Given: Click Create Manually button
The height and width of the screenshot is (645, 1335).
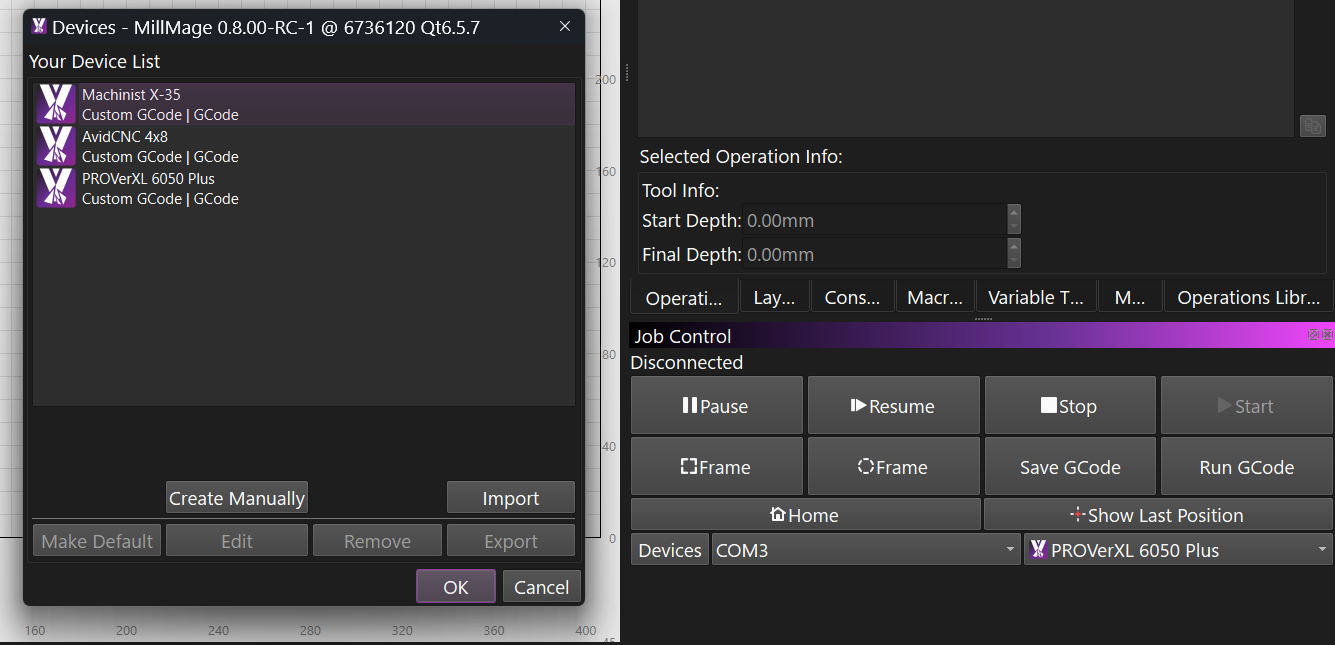Looking at the screenshot, I should pos(237,498).
